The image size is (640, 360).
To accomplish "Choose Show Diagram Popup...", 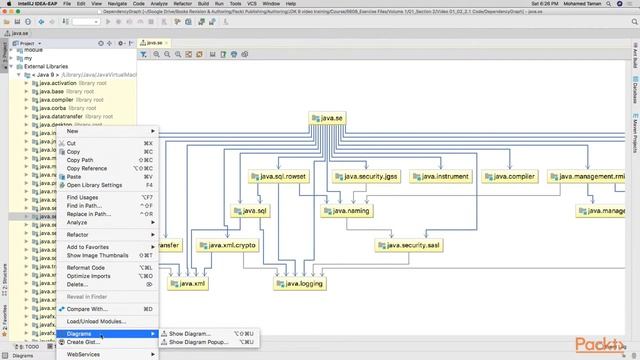I will tap(208, 342).
